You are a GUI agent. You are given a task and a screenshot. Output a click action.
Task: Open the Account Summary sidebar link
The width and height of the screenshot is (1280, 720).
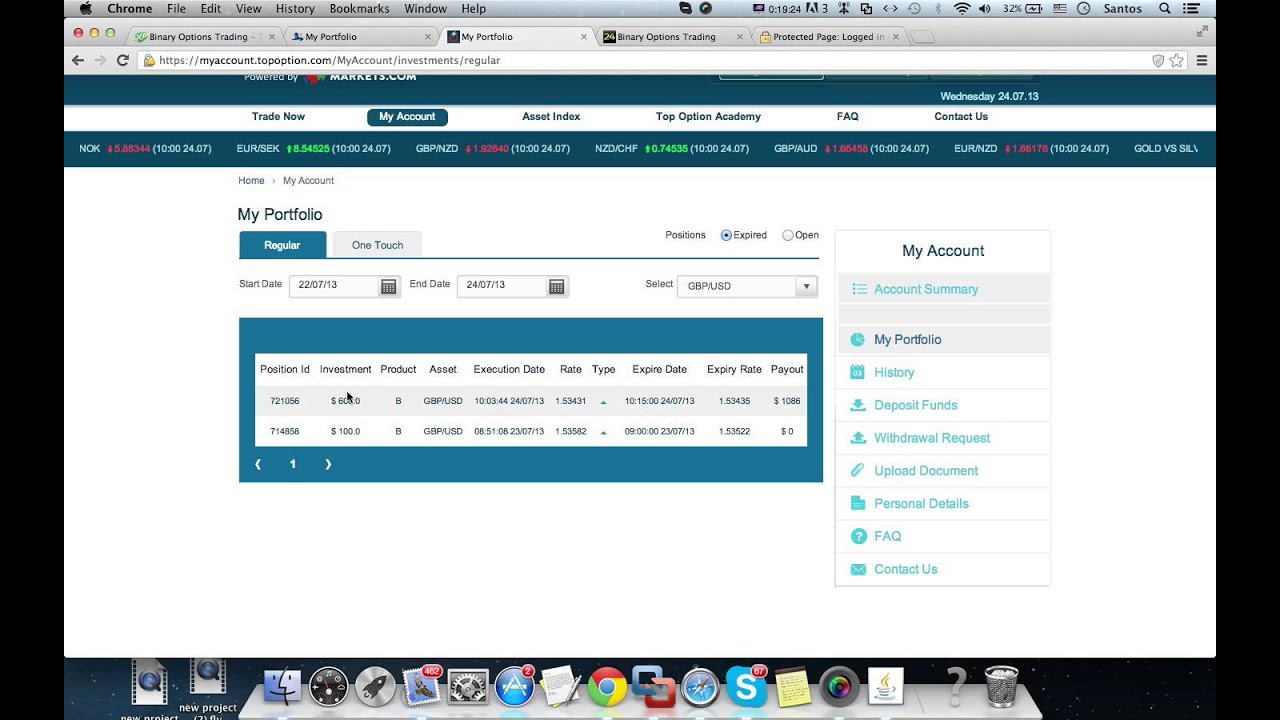pyautogui.click(x=926, y=289)
